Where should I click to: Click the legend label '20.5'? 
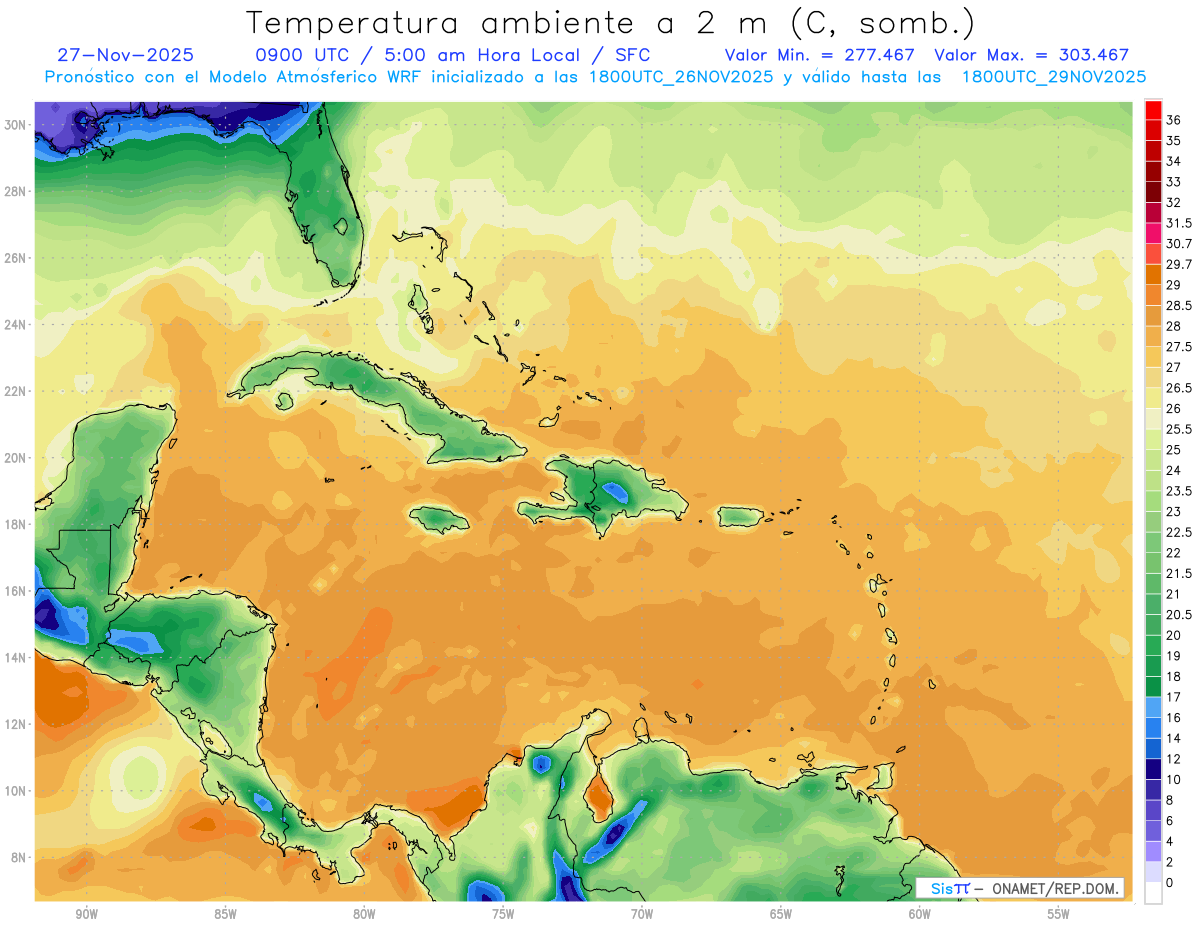click(x=1179, y=615)
